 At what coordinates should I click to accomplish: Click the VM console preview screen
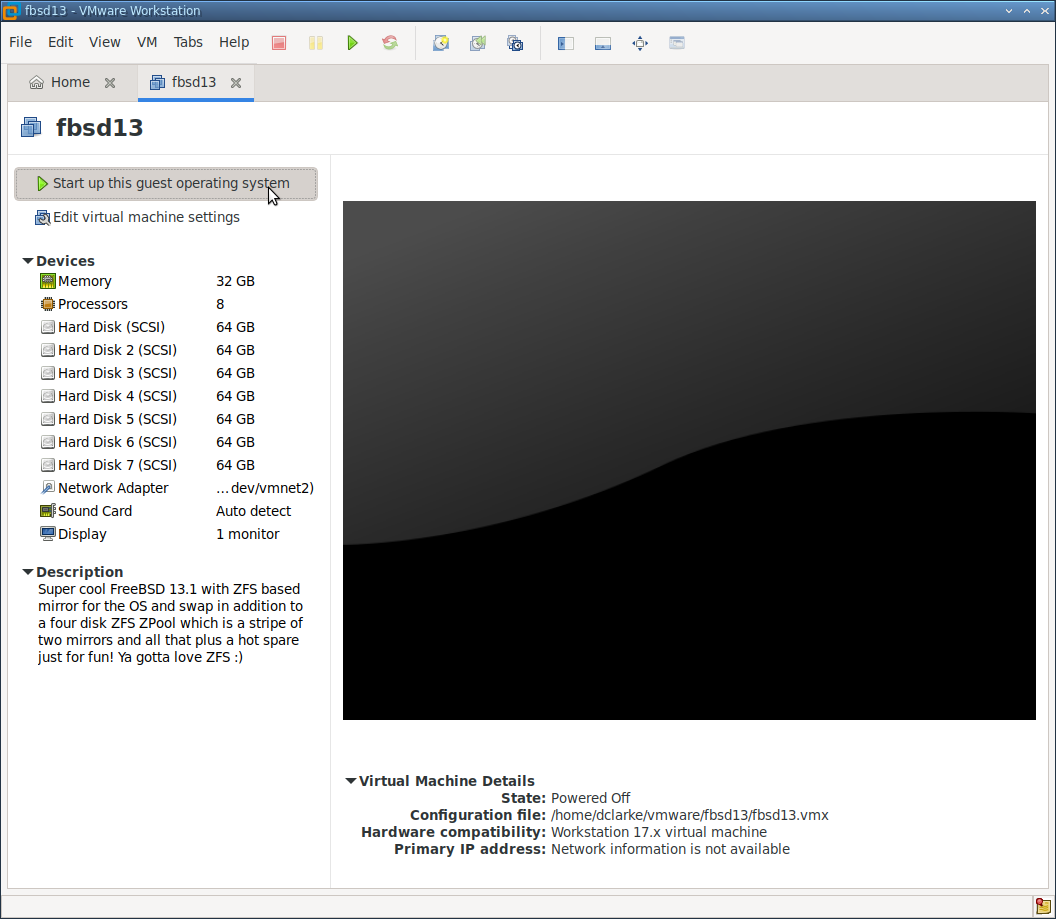pos(689,460)
